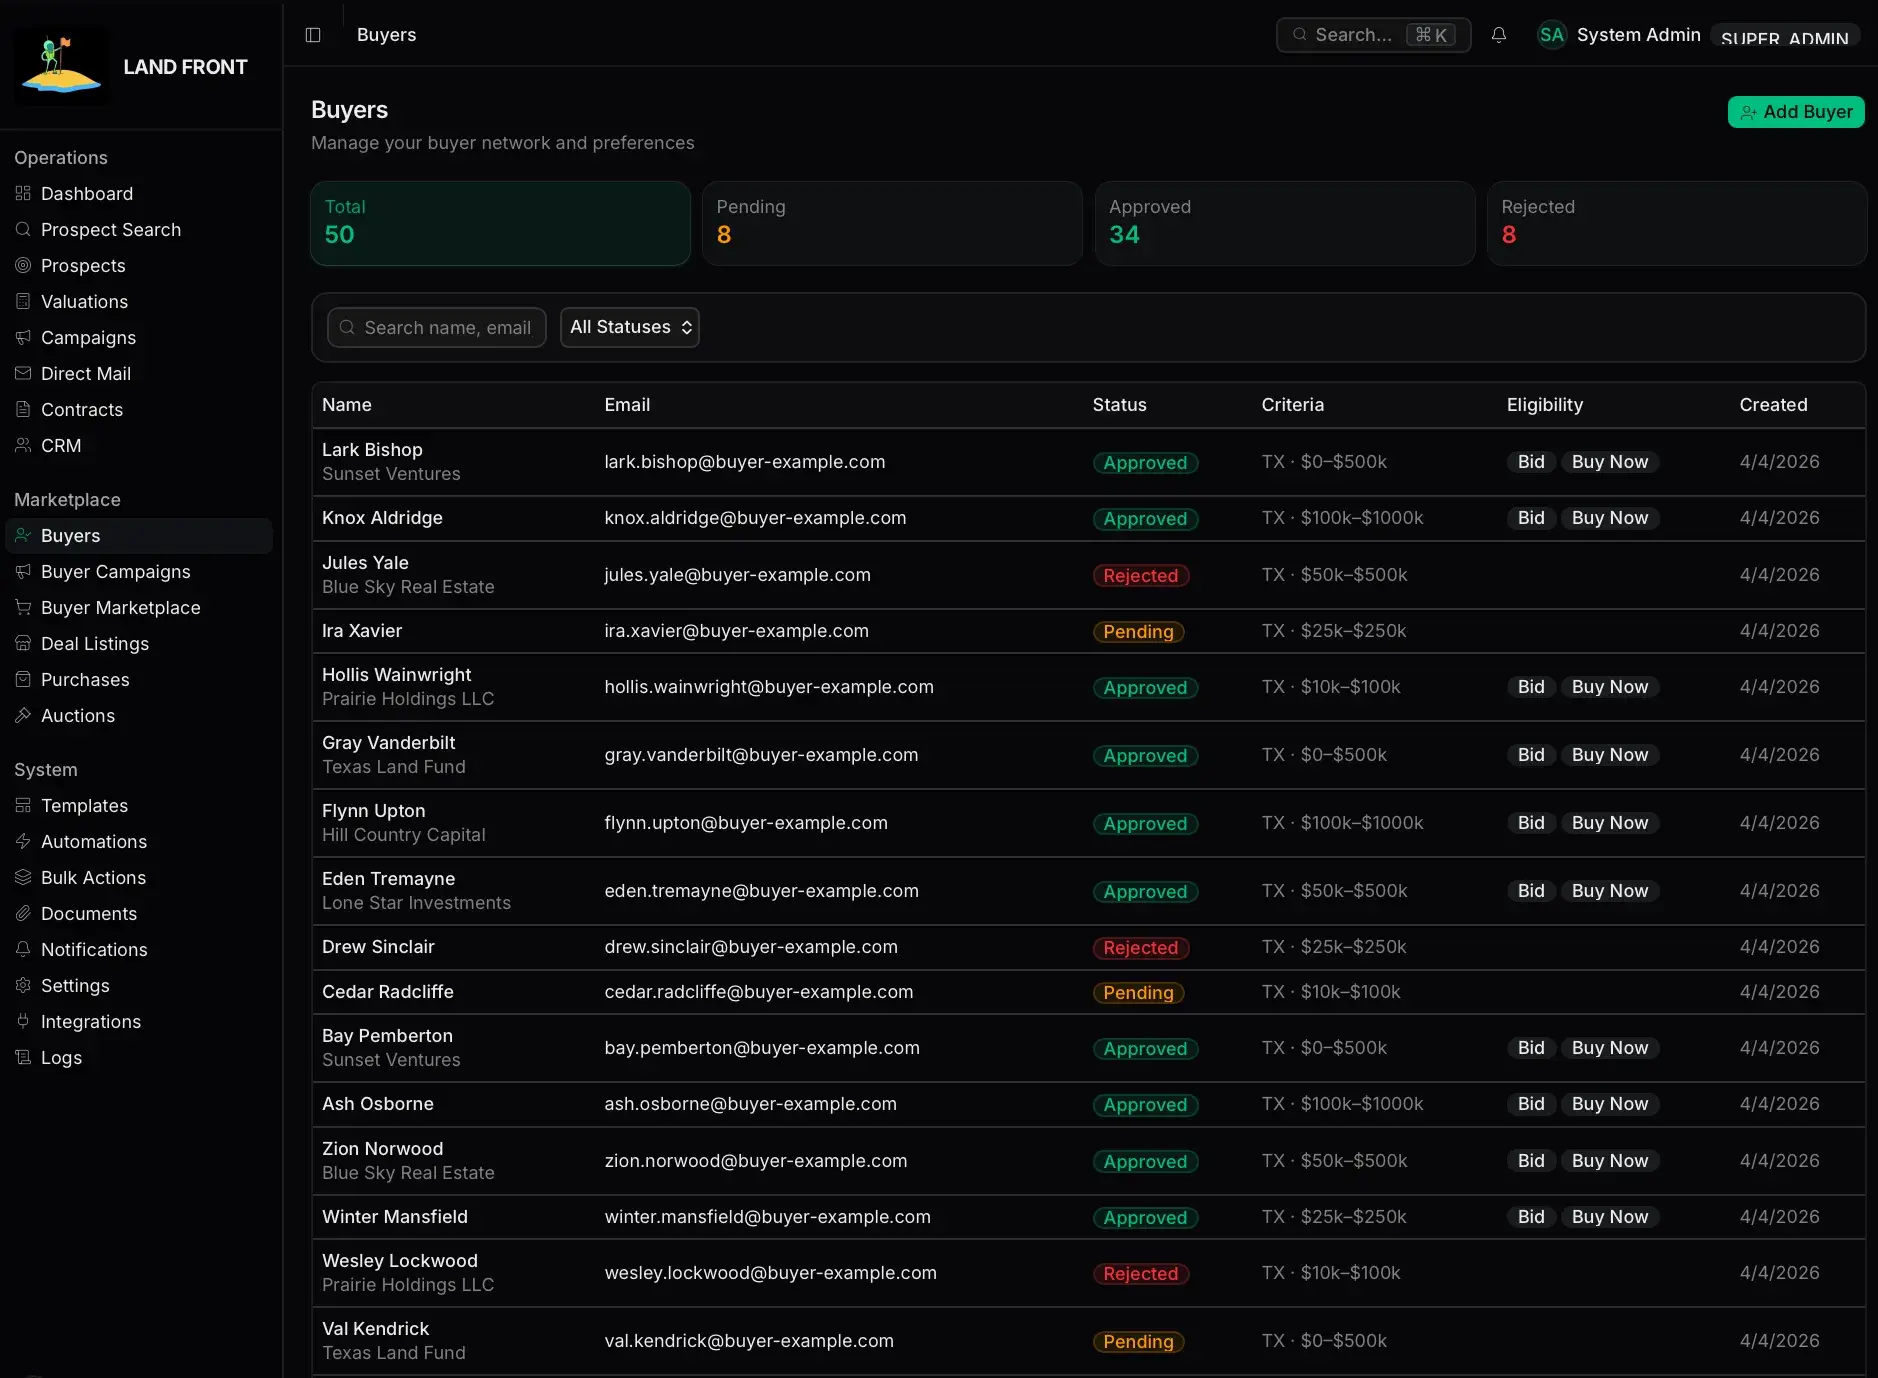Toggle the sidebar collapse icon
The height and width of the screenshot is (1378, 1878).
pyautogui.click(x=313, y=35)
